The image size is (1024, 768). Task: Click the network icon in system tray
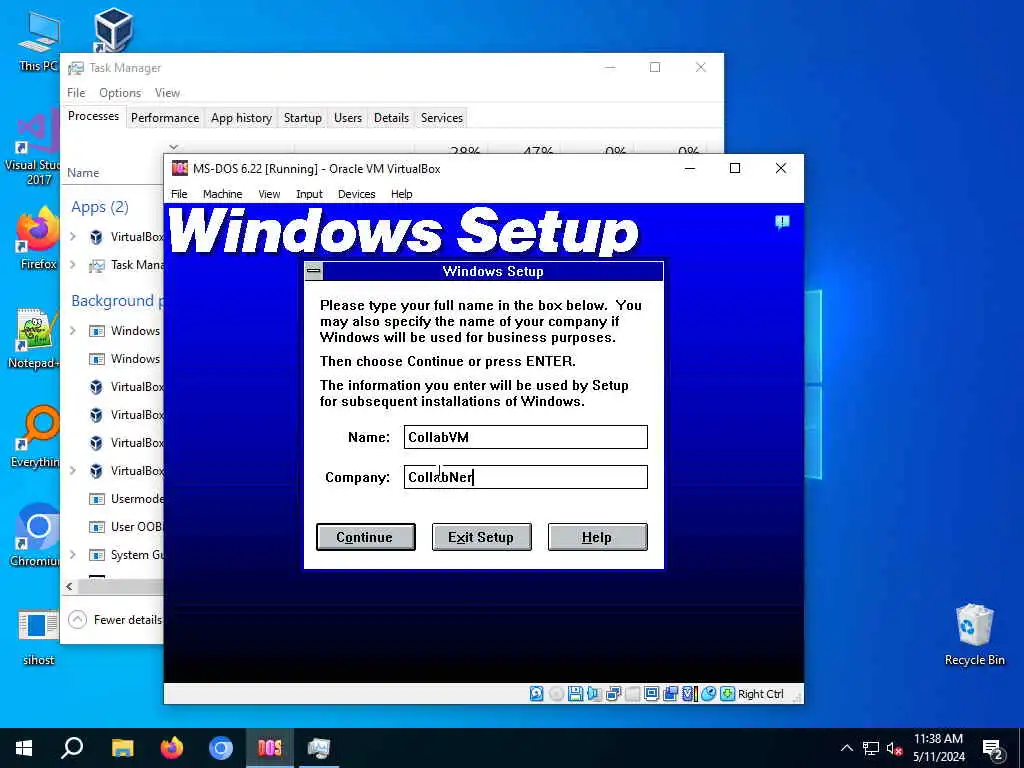tap(871, 748)
